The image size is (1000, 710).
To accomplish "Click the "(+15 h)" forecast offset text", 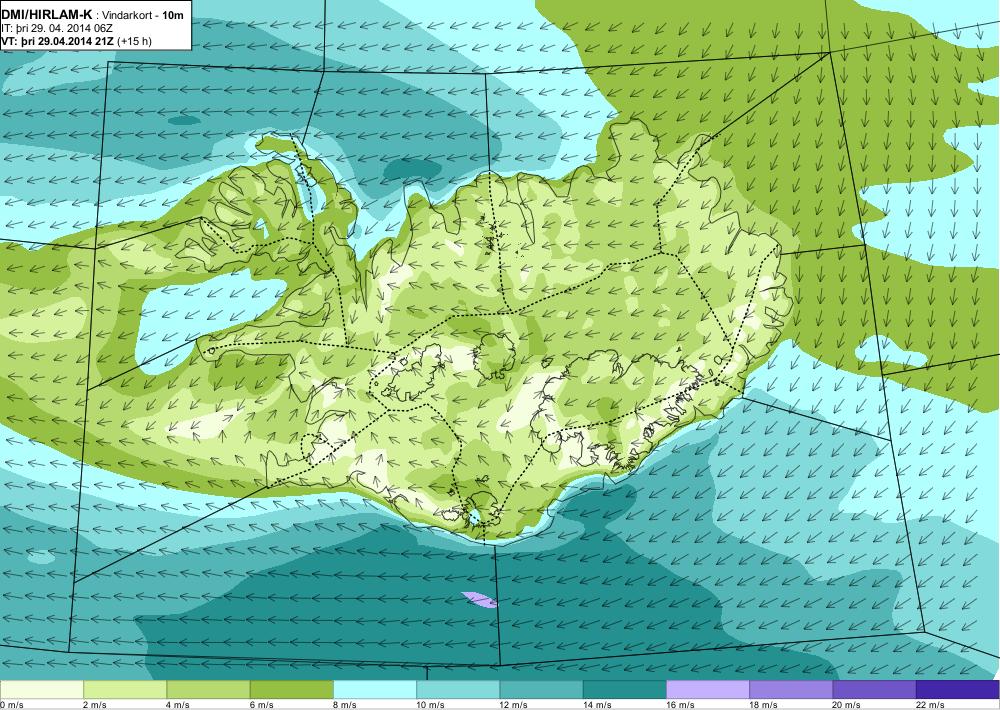I will pos(135,41).
